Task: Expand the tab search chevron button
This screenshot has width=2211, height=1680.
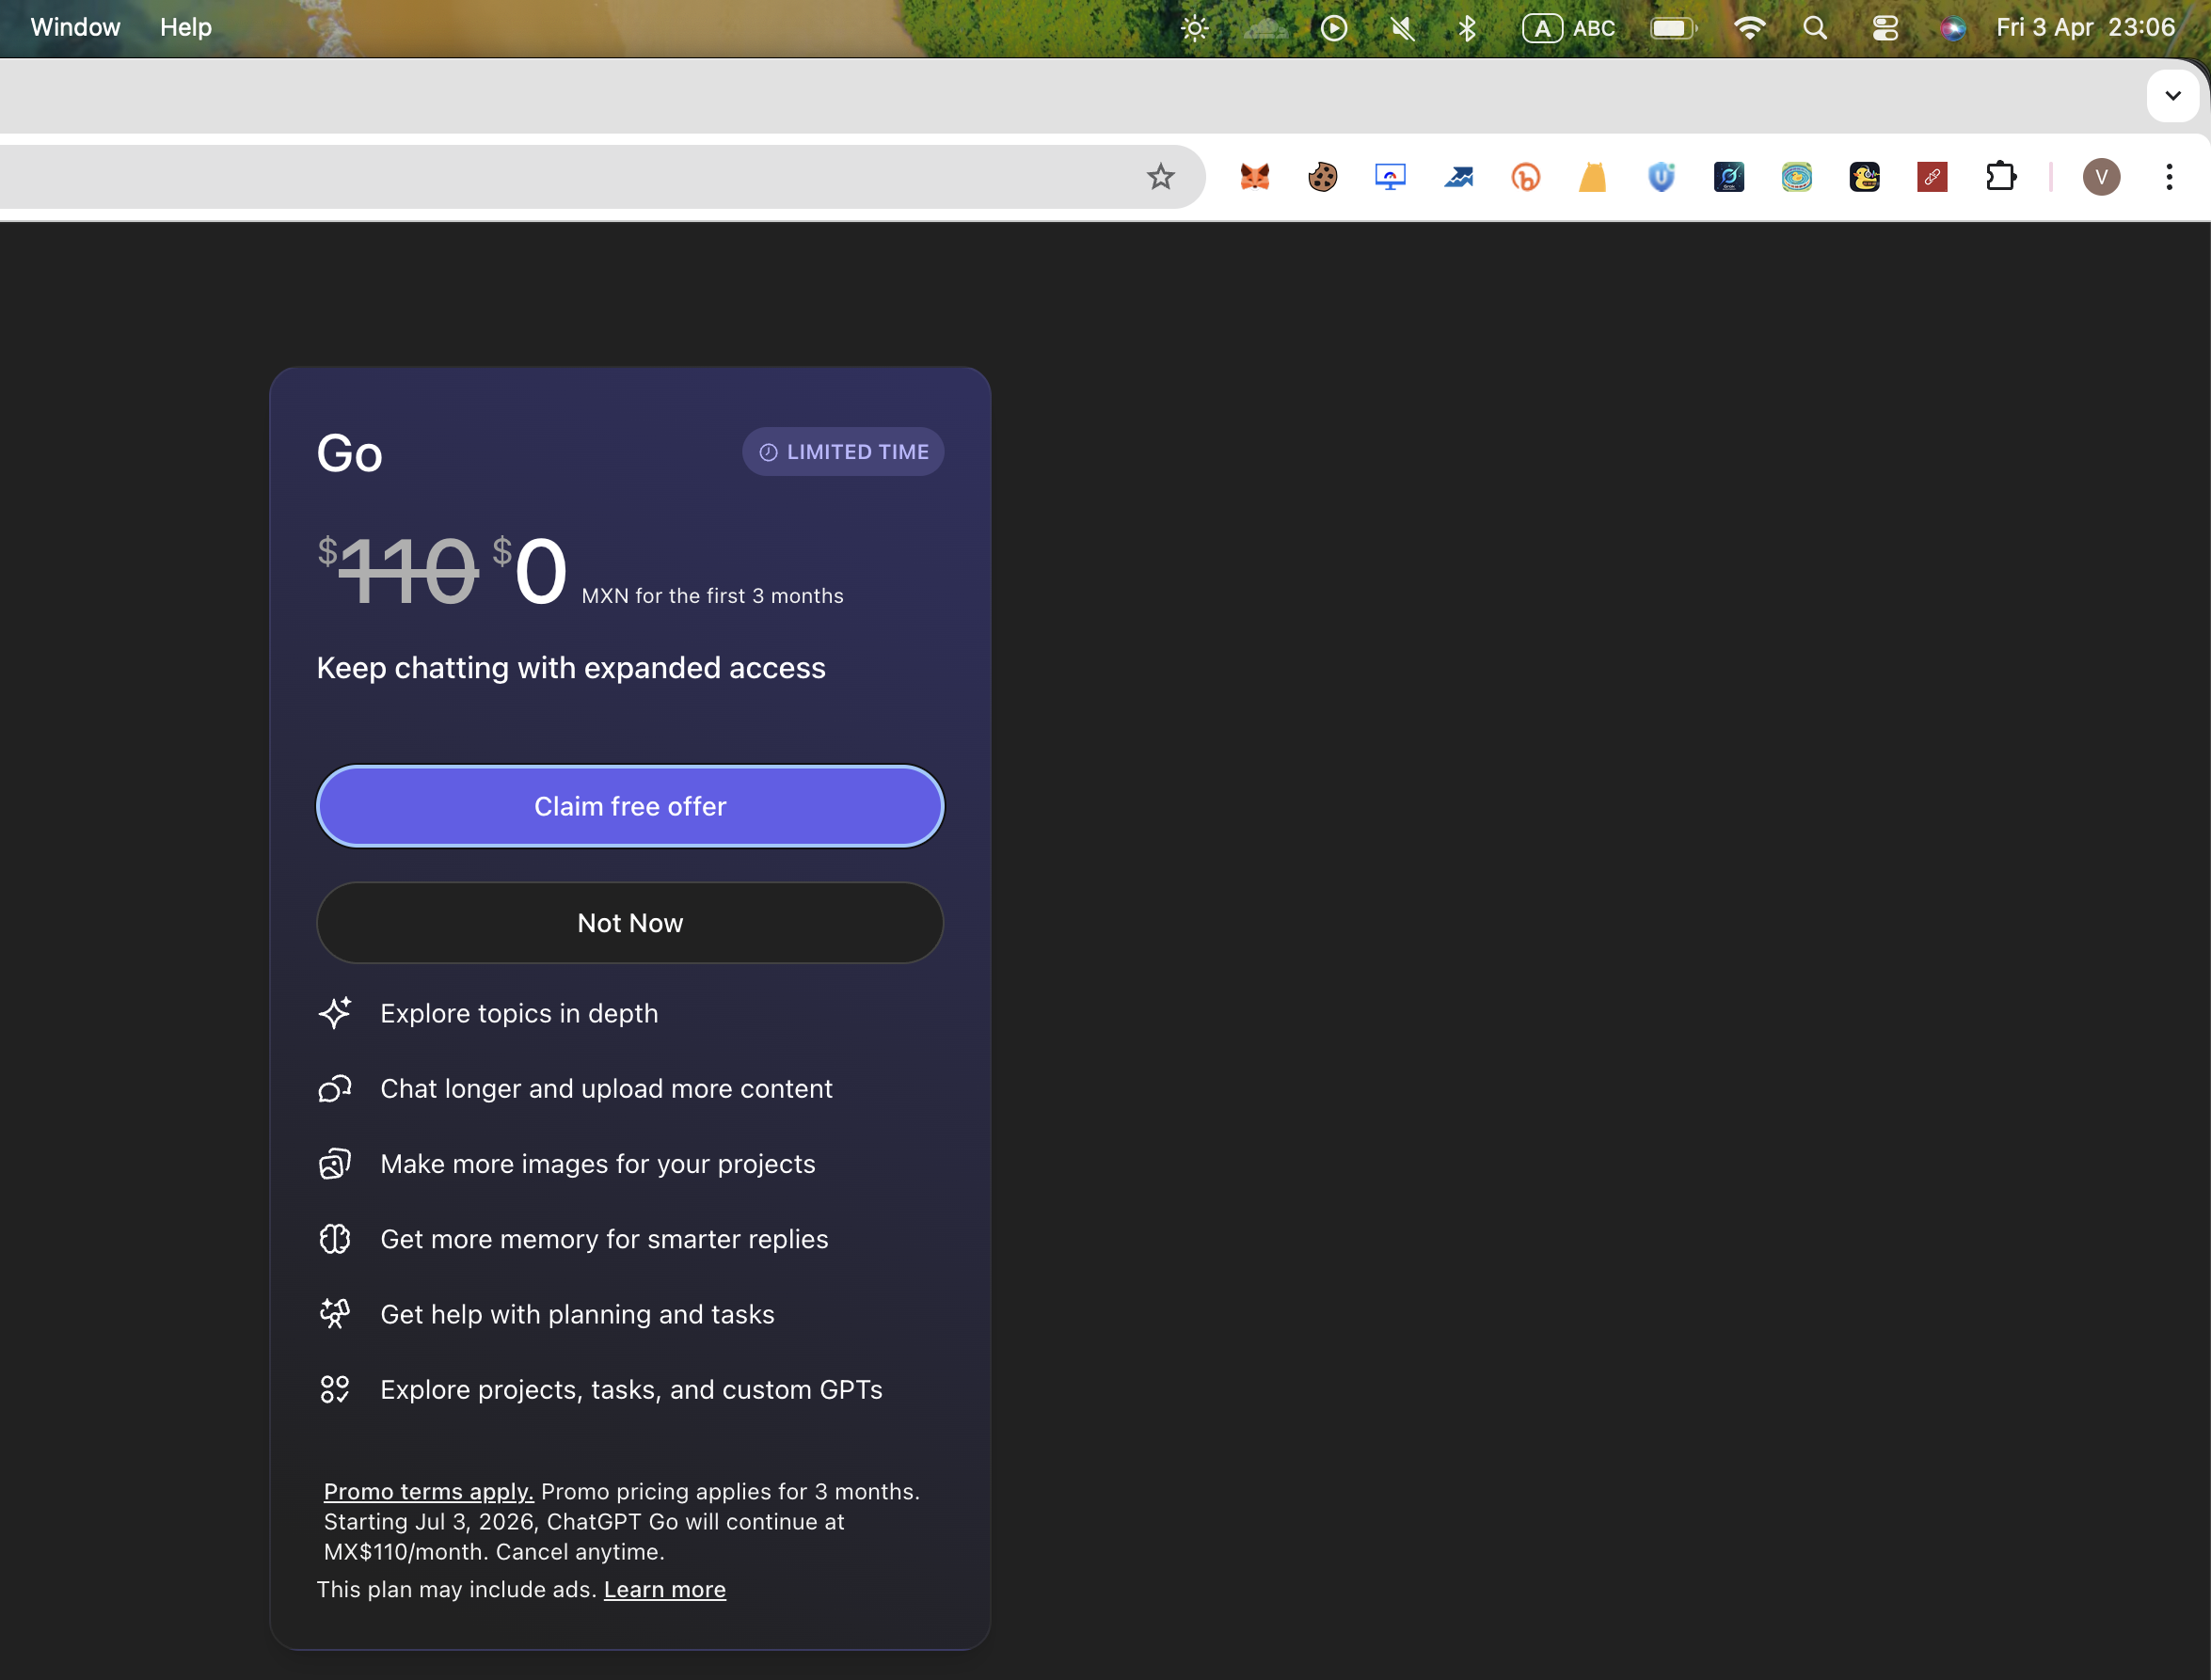Action: (2172, 96)
